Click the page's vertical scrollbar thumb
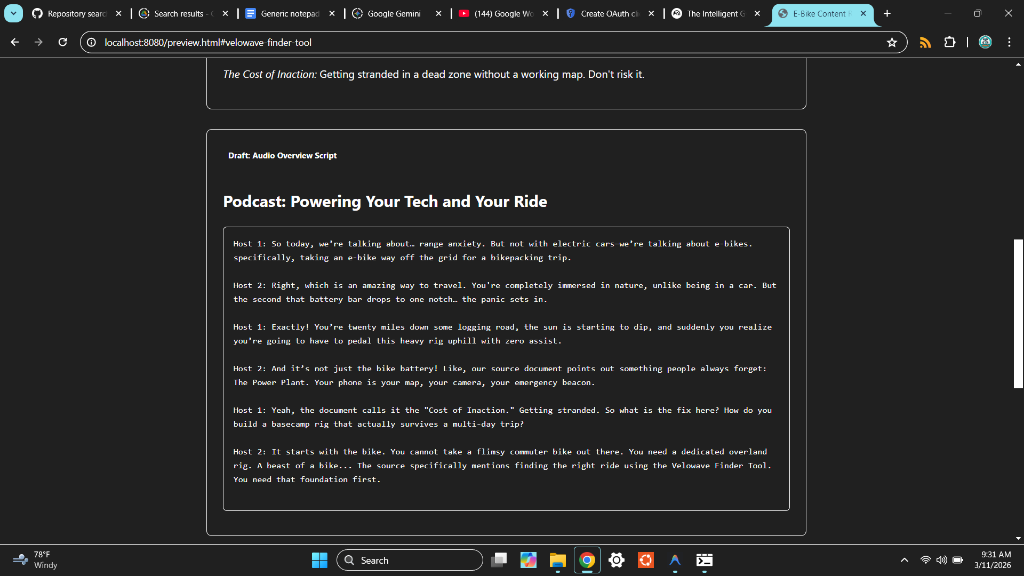Image resolution: width=1024 pixels, height=576 pixels. tap(1018, 313)
